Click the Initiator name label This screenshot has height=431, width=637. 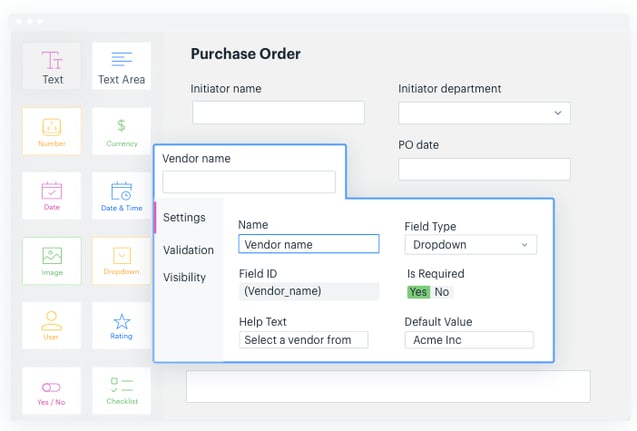226,89
